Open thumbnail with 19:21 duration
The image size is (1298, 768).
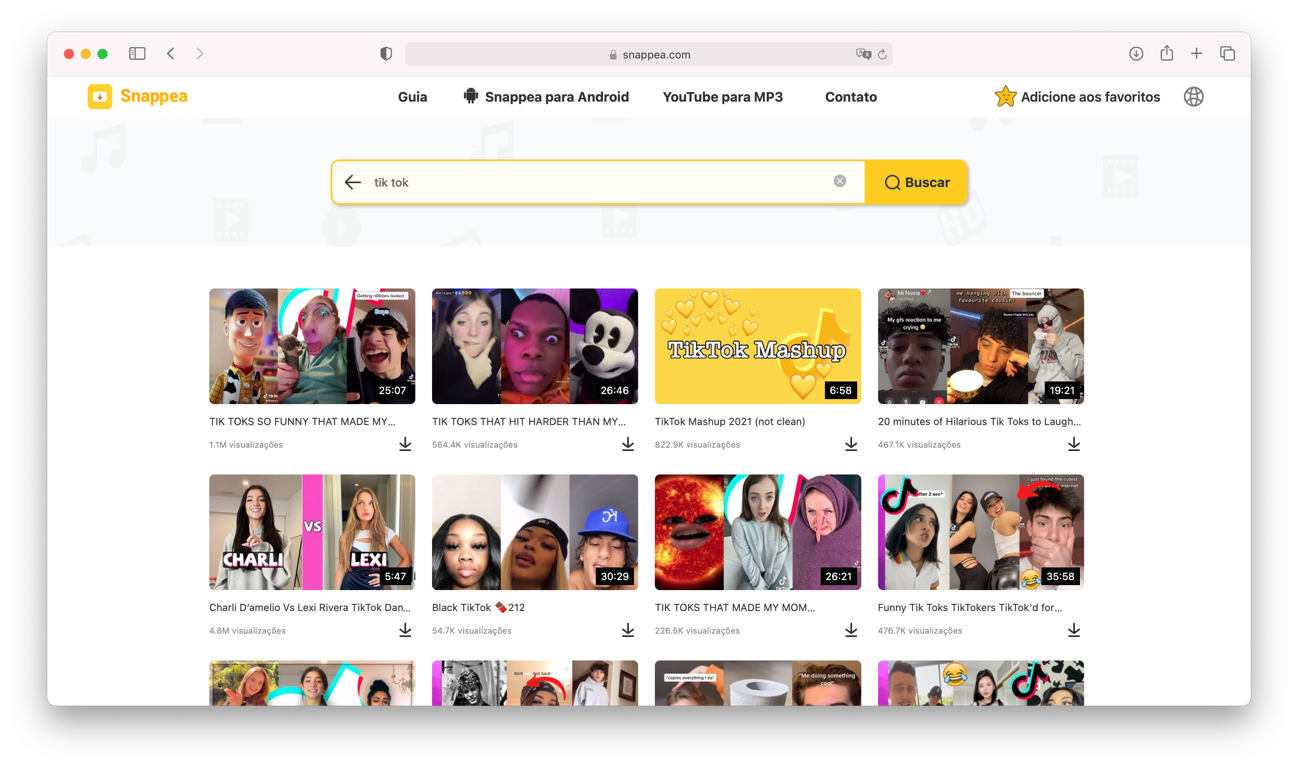(981, 346)
